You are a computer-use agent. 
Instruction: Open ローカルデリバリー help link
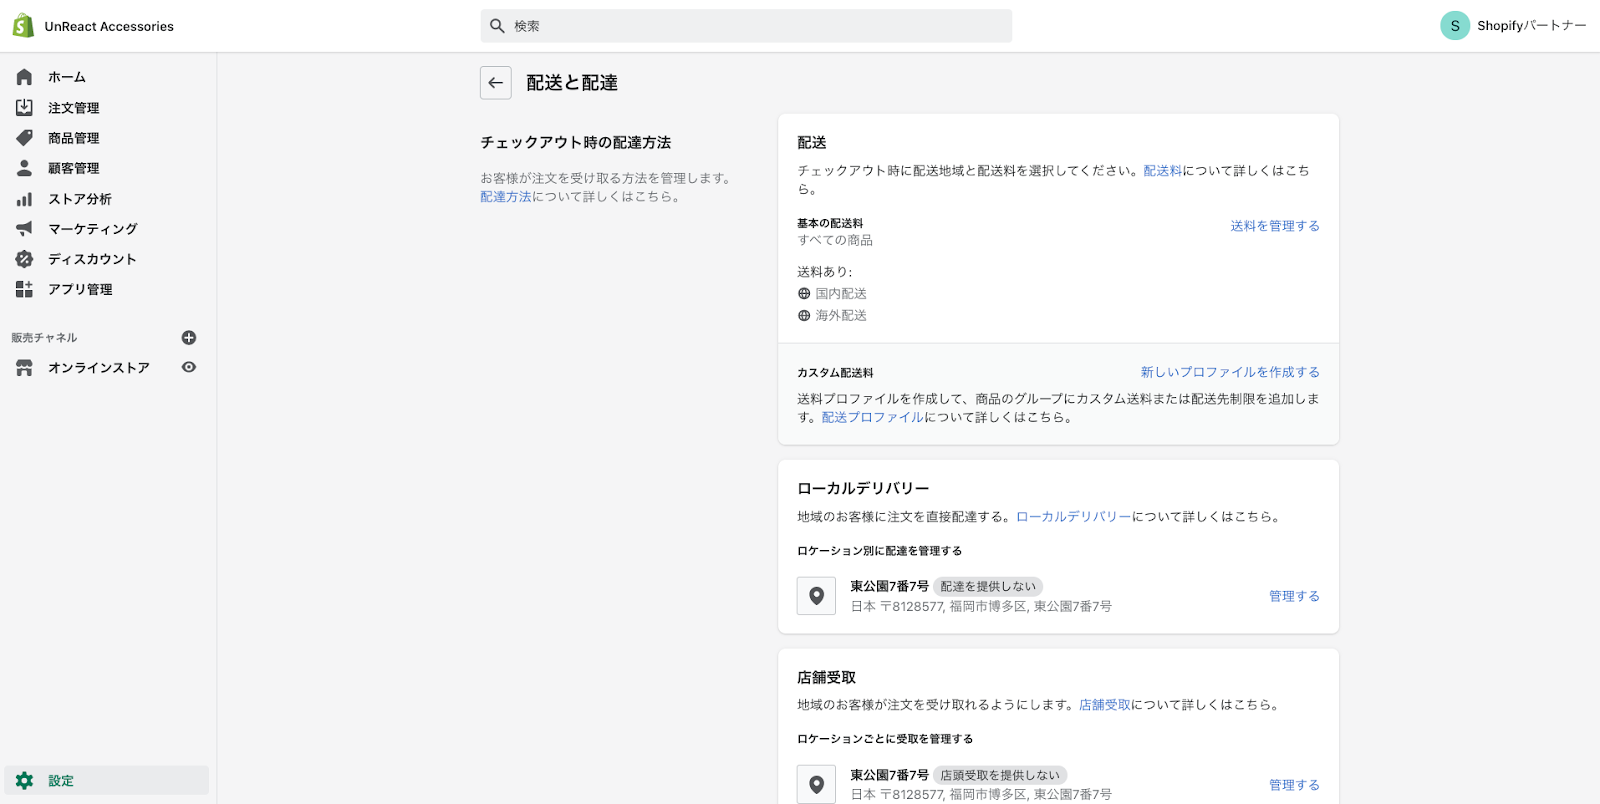pos(1074,517)
